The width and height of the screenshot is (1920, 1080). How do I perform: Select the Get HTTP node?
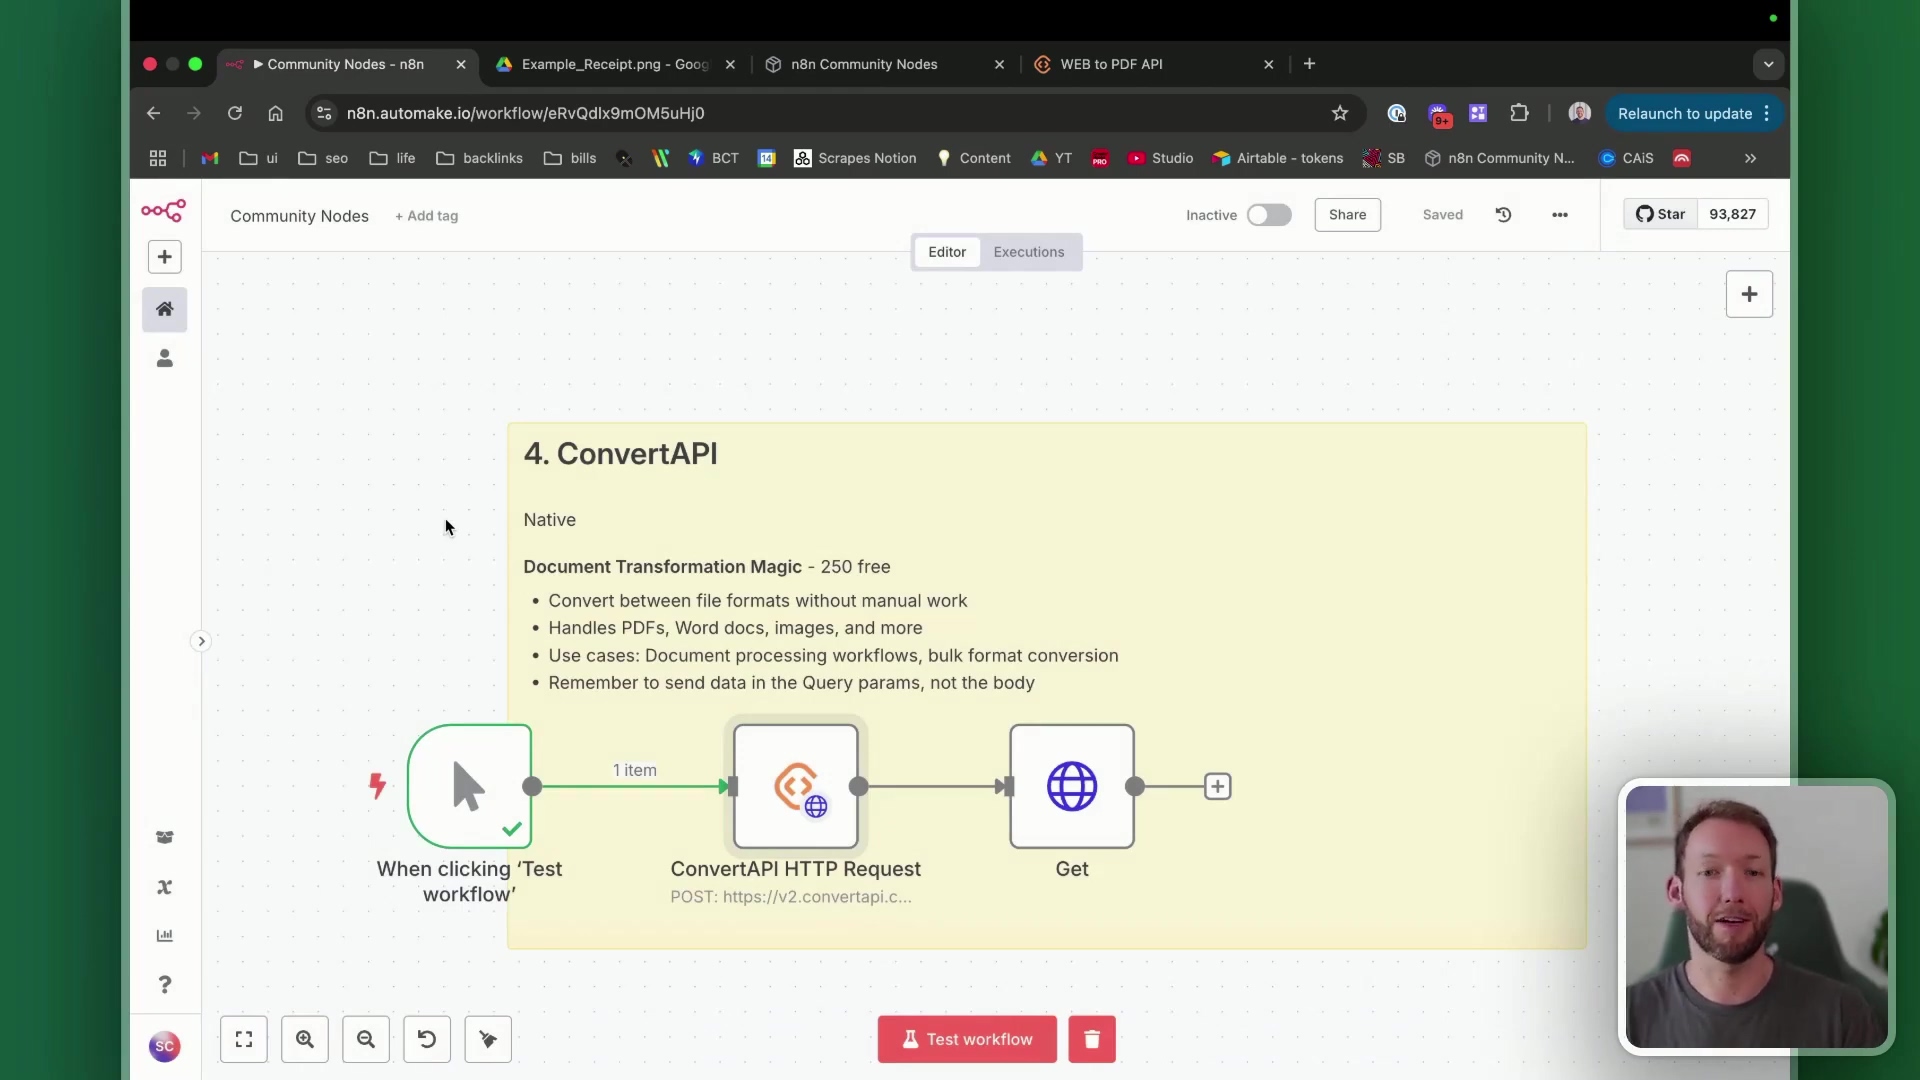(1072, 786)
